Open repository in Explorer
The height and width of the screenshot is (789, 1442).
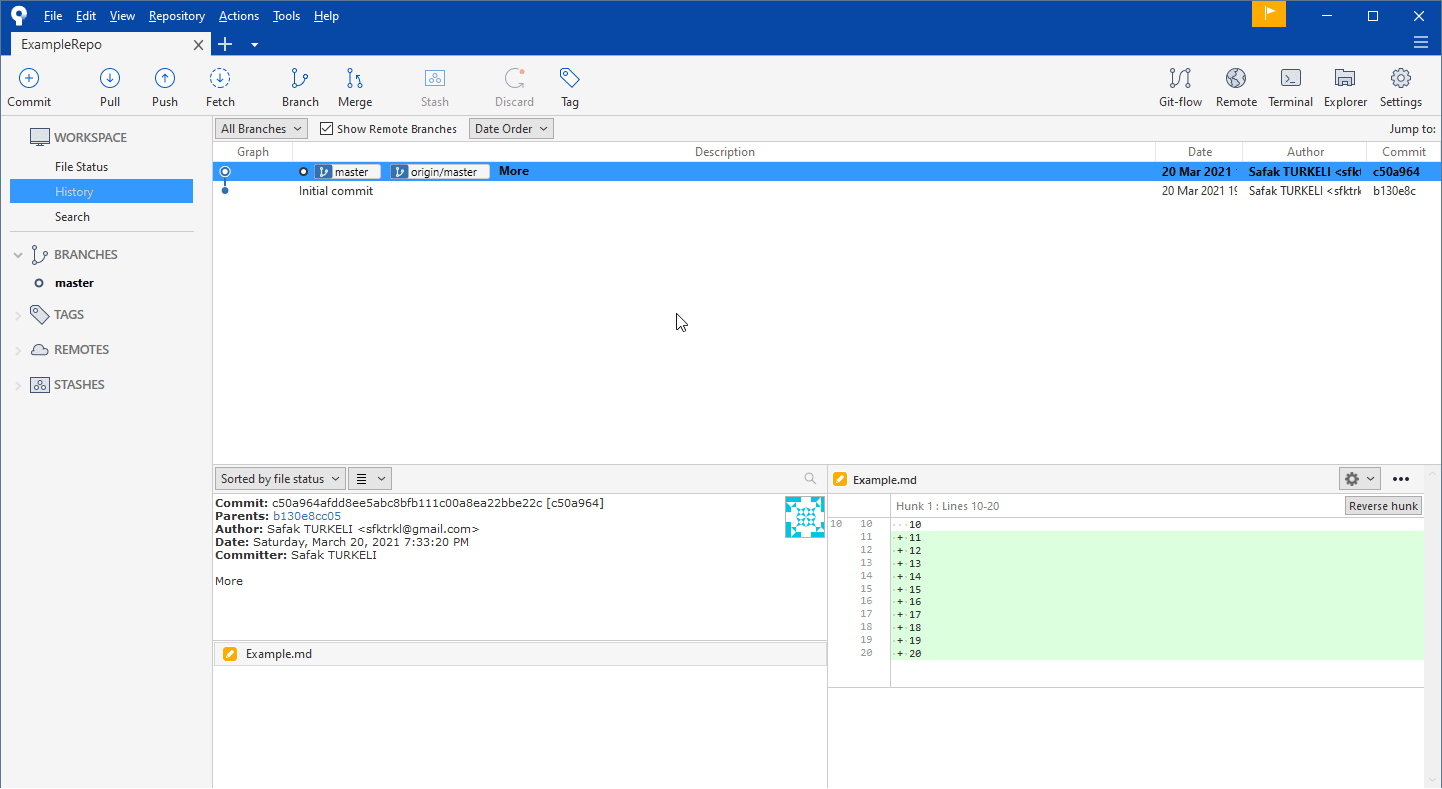(x=1345, y=78)
